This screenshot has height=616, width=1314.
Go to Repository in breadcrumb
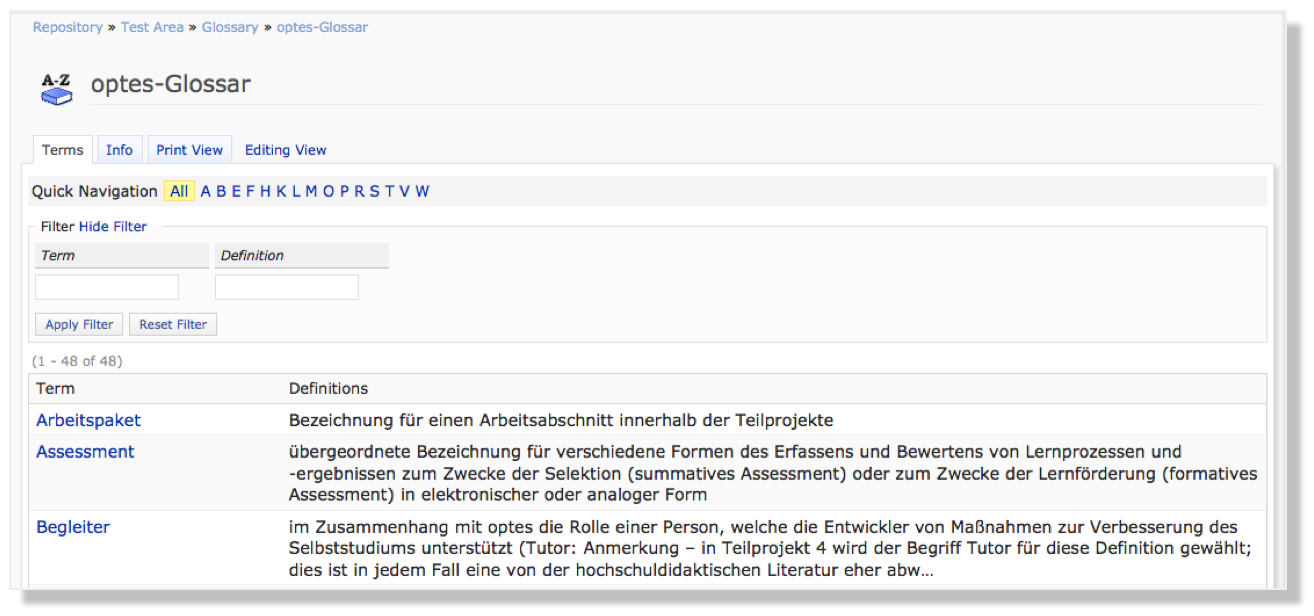coord(67,27)
